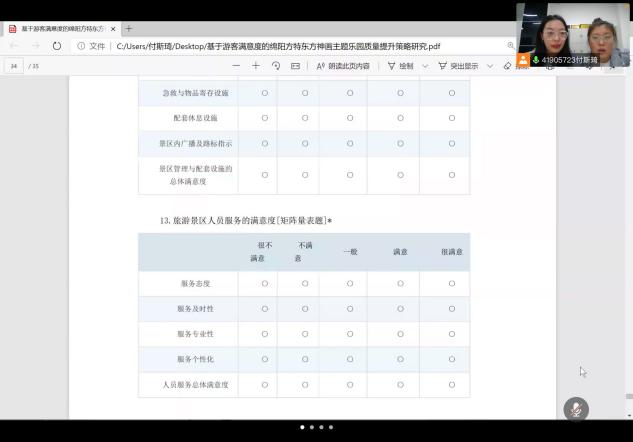Refresh the current PDF page
Screen dimensions: 633x442
[x=57, y=46]
